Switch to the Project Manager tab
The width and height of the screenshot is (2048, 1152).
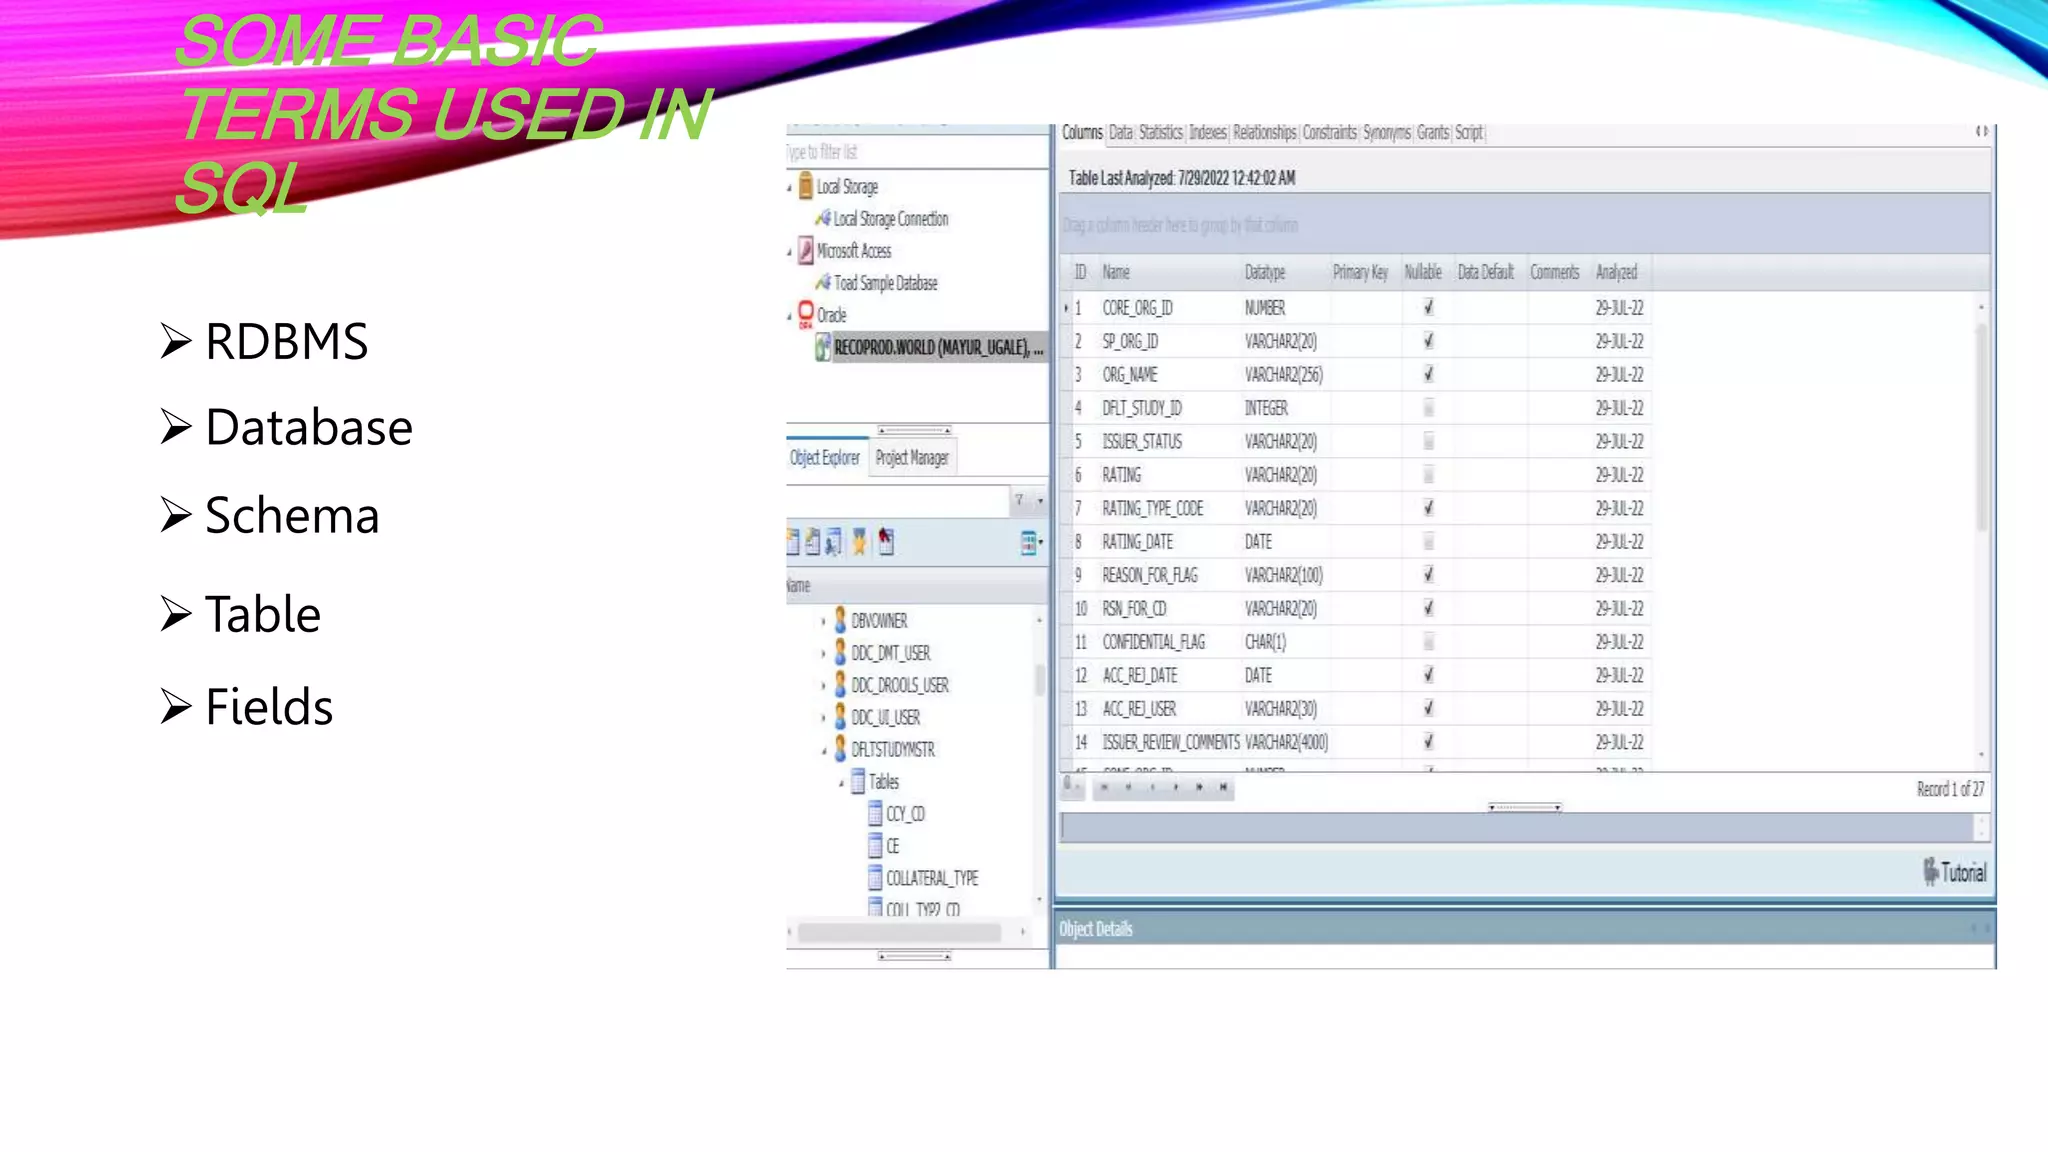[x=912, y=458]
